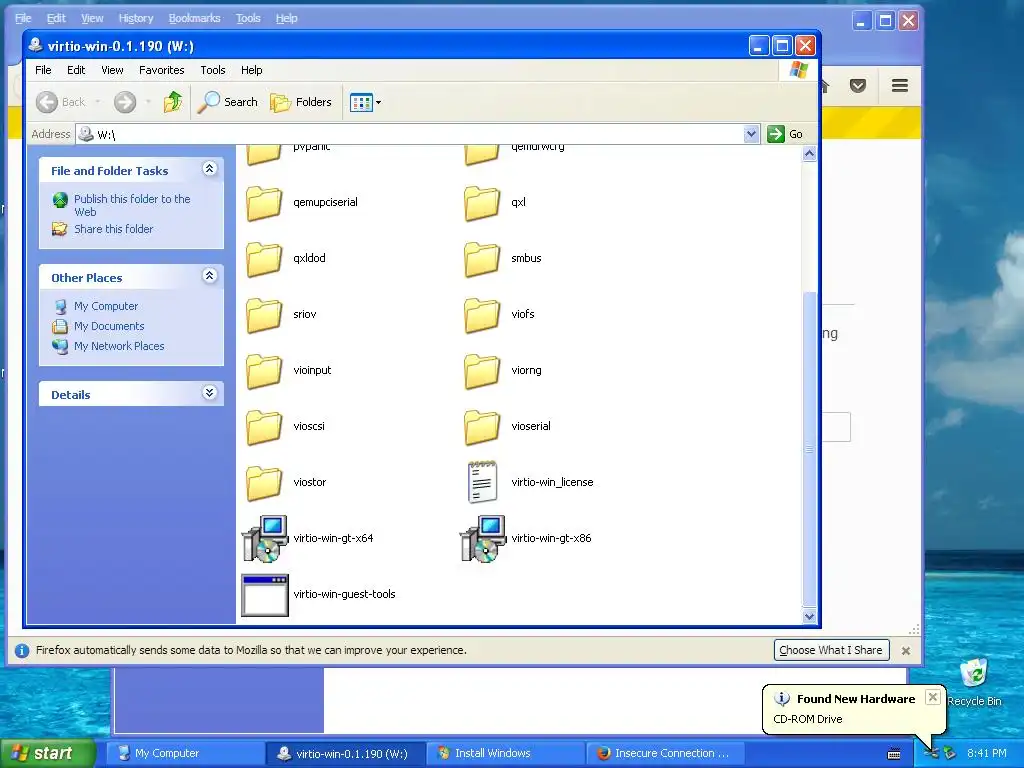Dismiss the Firefox data notification bar
Viewport: 1024px width, 768px height.
click(x=906, y=650)
